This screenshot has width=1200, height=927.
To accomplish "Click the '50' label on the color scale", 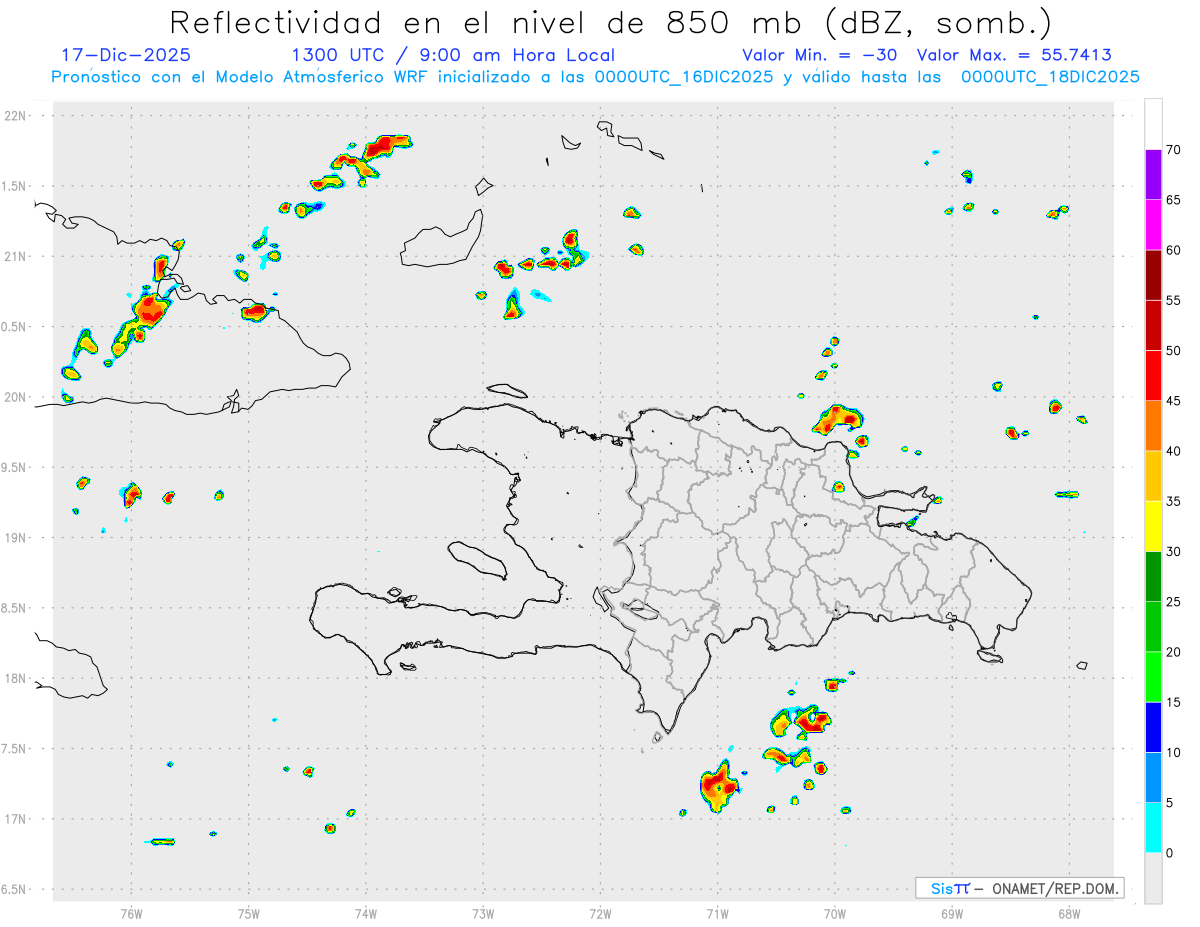I will point(1174,351).
